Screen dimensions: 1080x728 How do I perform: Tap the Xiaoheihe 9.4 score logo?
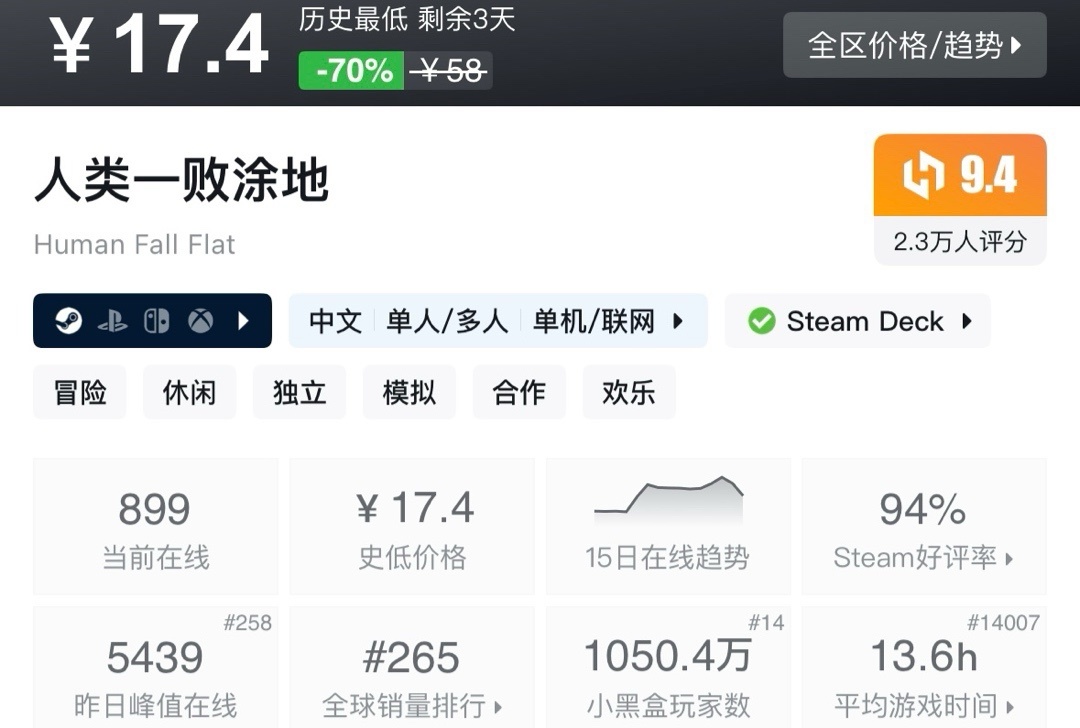[923, 176]
